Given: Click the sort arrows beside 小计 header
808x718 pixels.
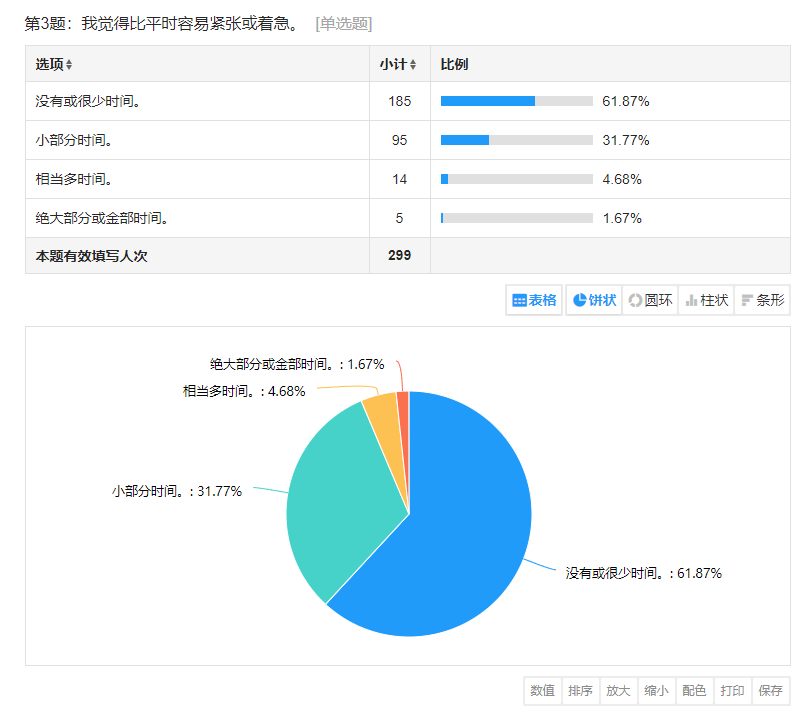Looking at the screenshot, I should (x=413, y=65).
